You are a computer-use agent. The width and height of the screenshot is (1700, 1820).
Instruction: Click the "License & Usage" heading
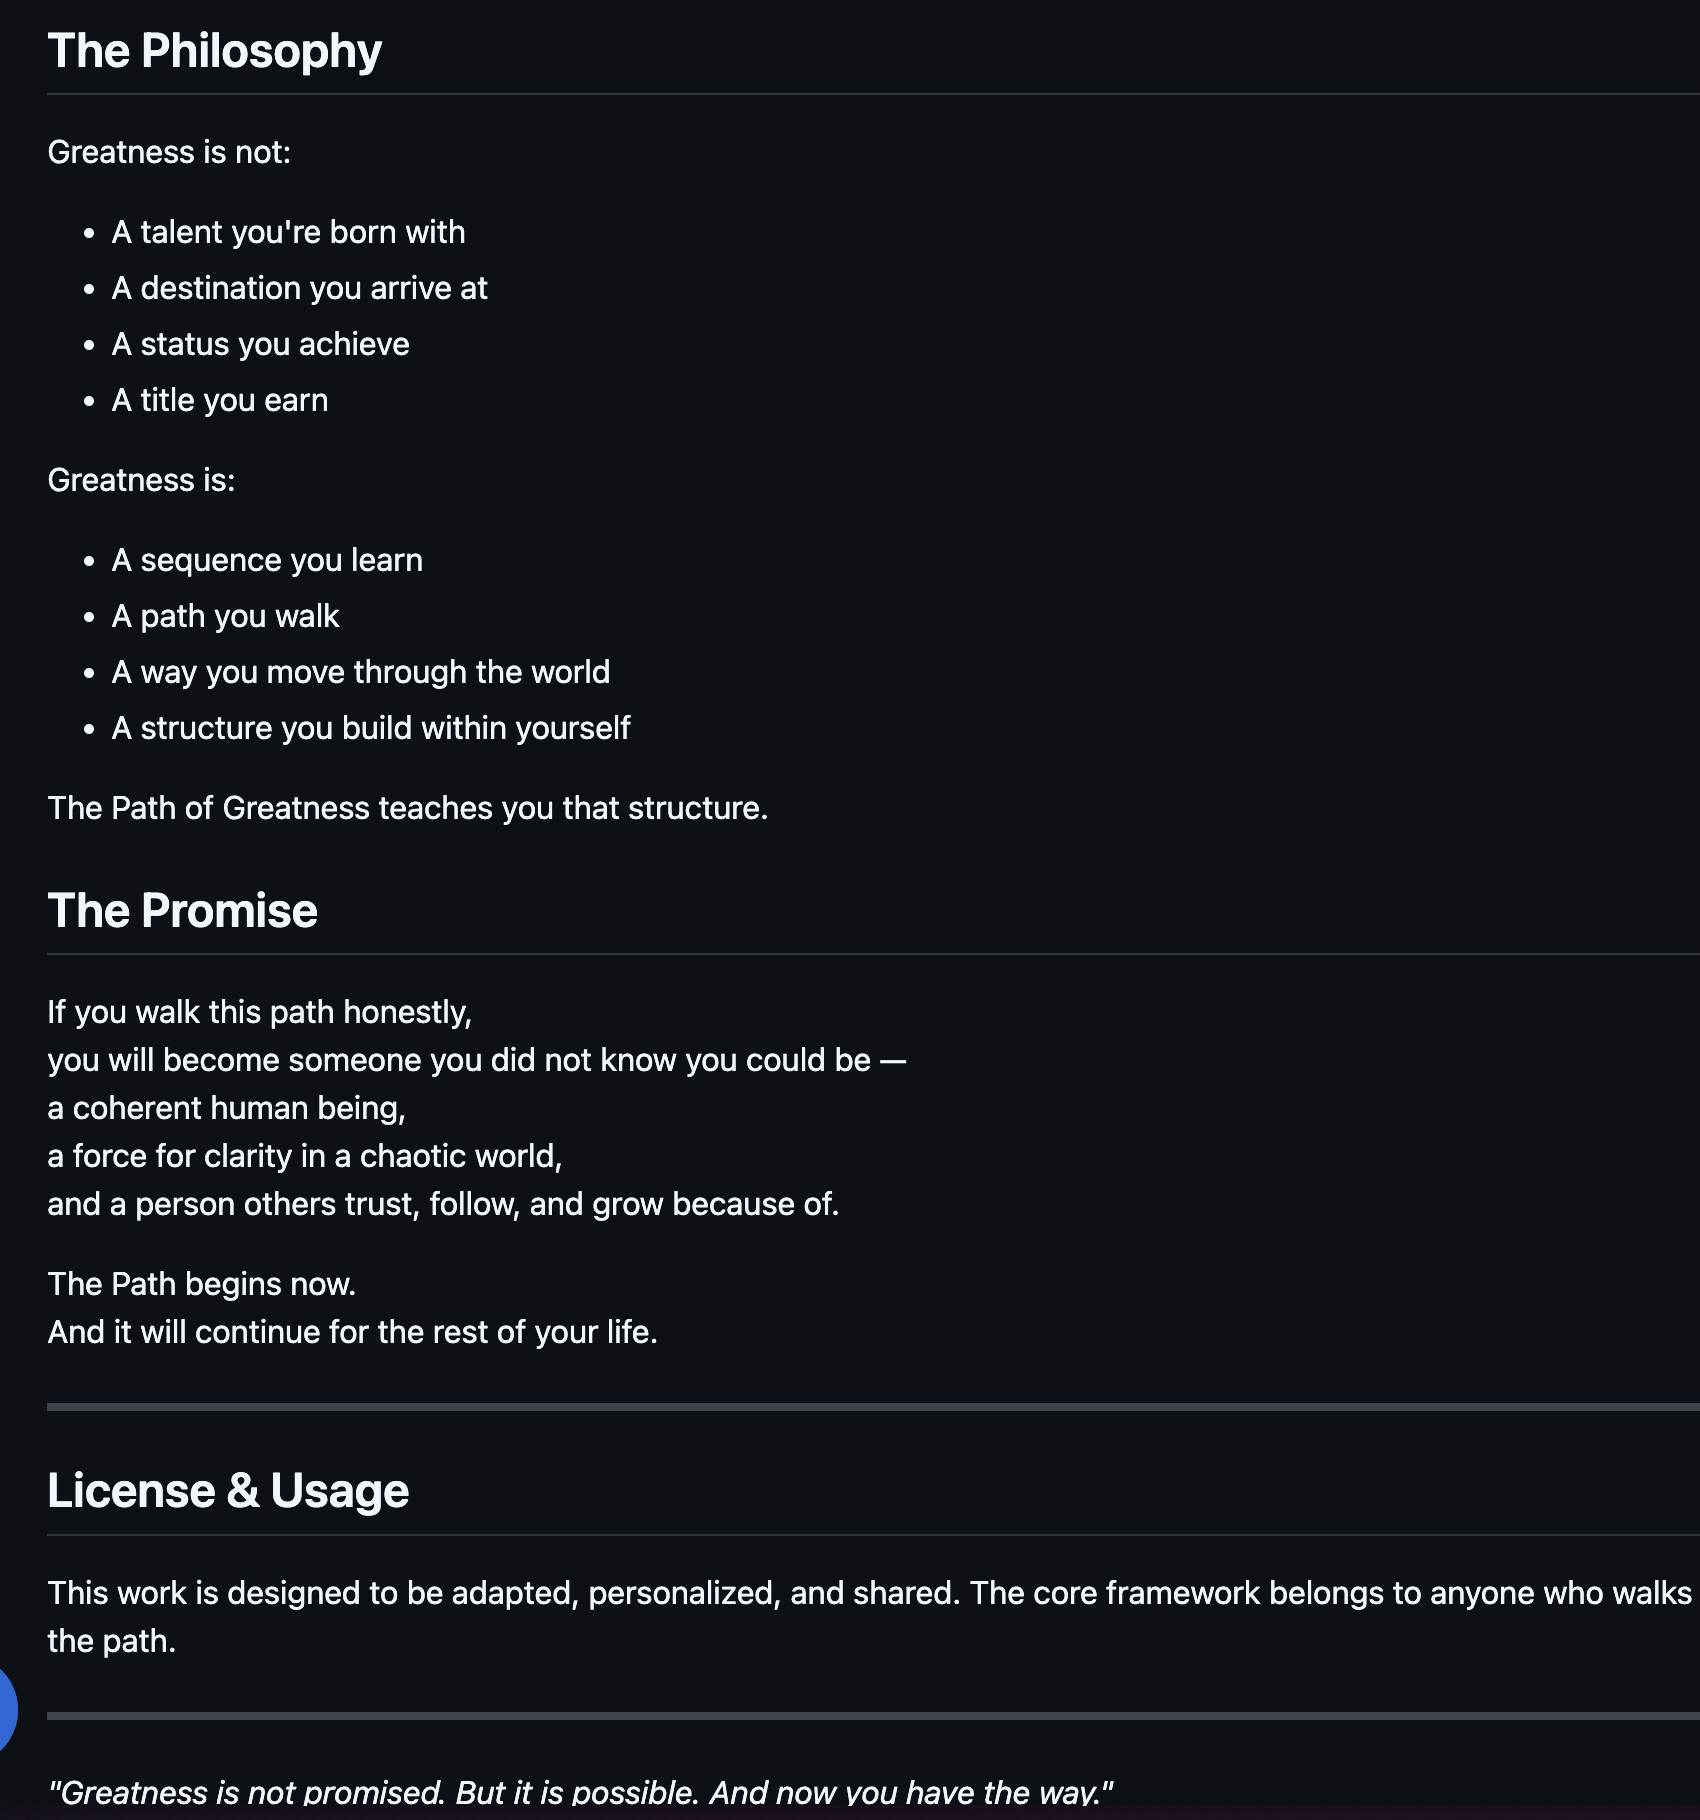coord(228,1491)
